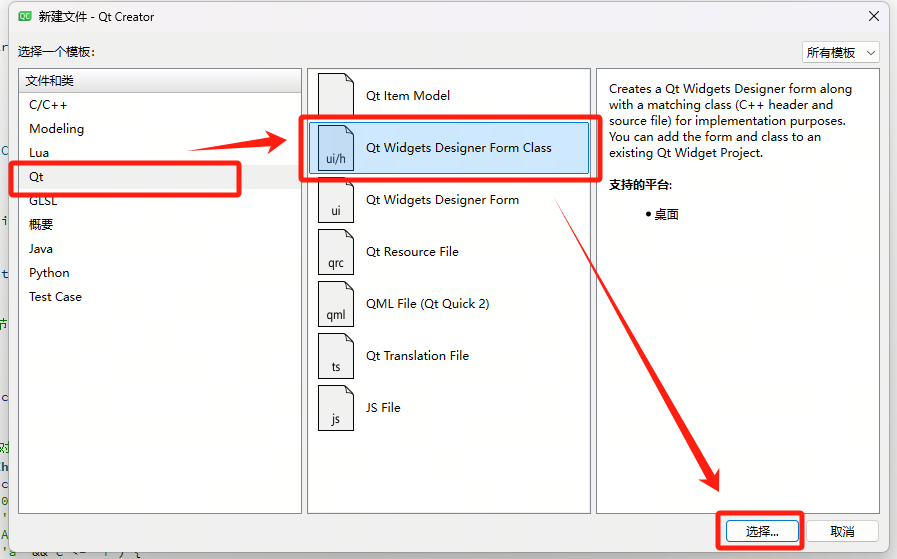Image resolution: width=897 pixels, height=559 pixels.
Task: Click the ui file icon
Action: [x=336, y=200]
